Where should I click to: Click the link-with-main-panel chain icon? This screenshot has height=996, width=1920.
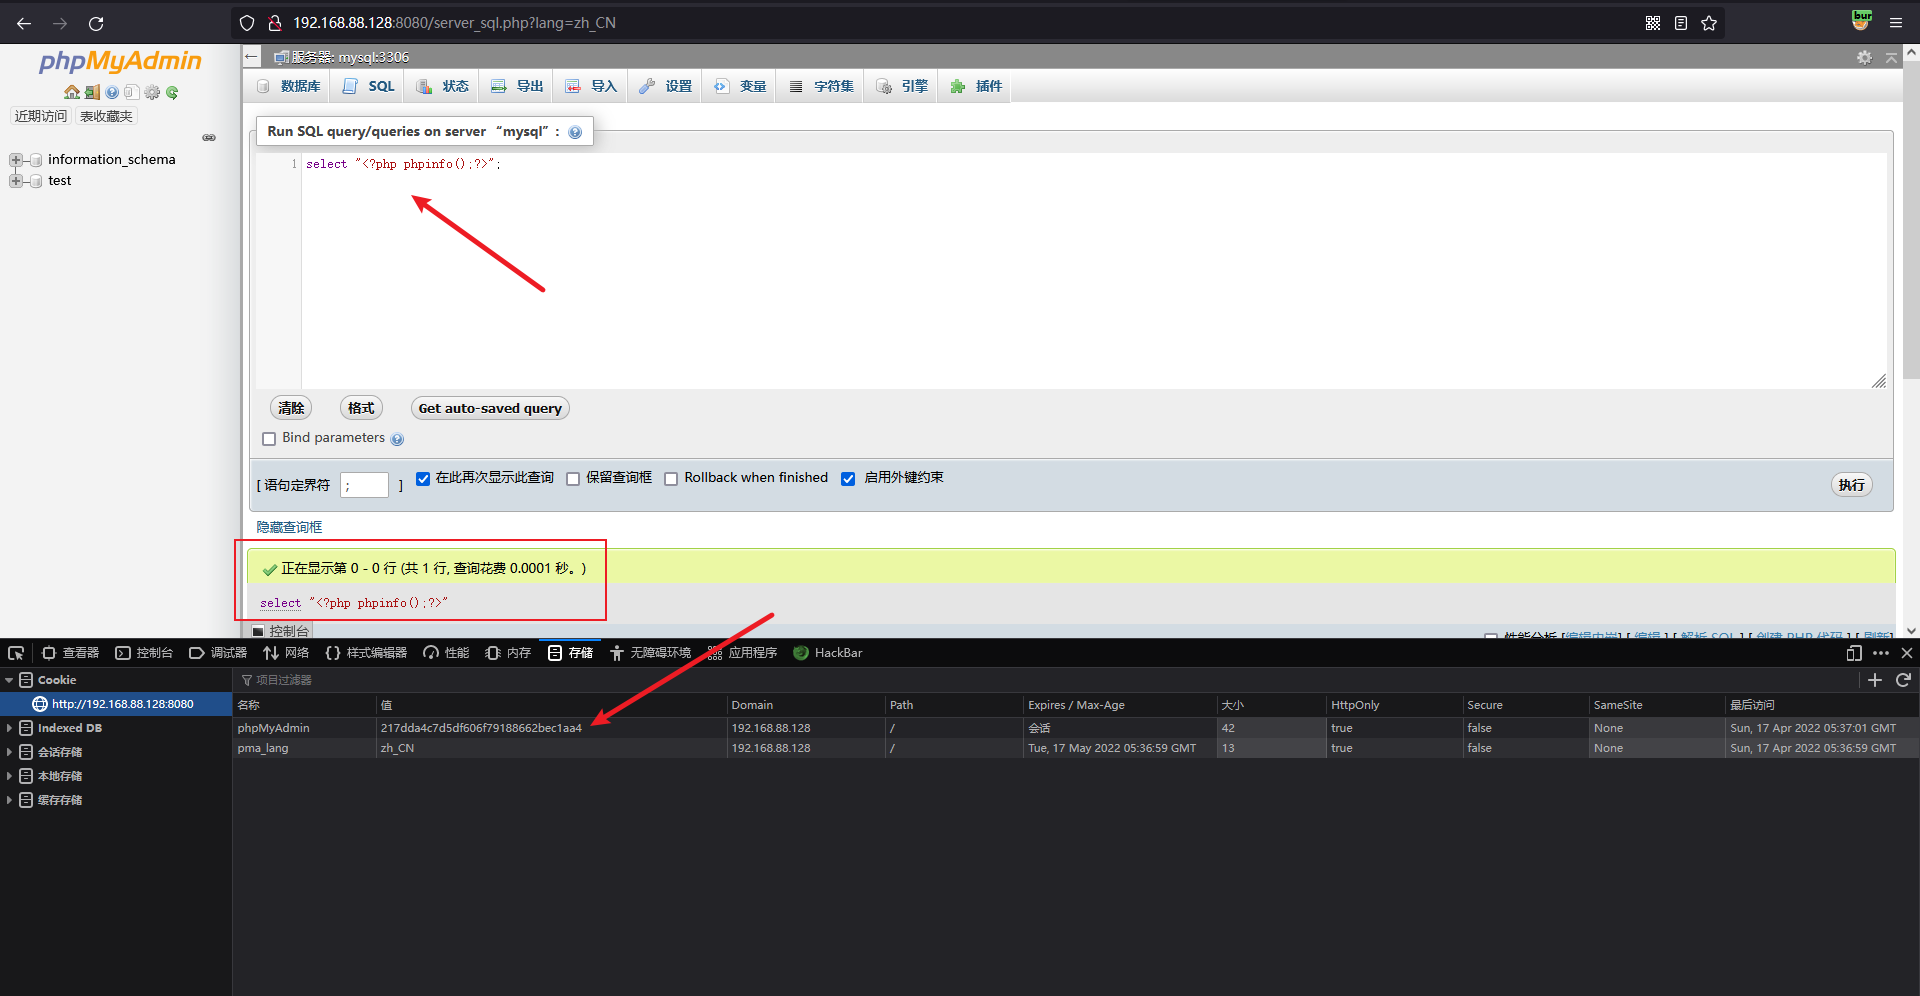209,137
